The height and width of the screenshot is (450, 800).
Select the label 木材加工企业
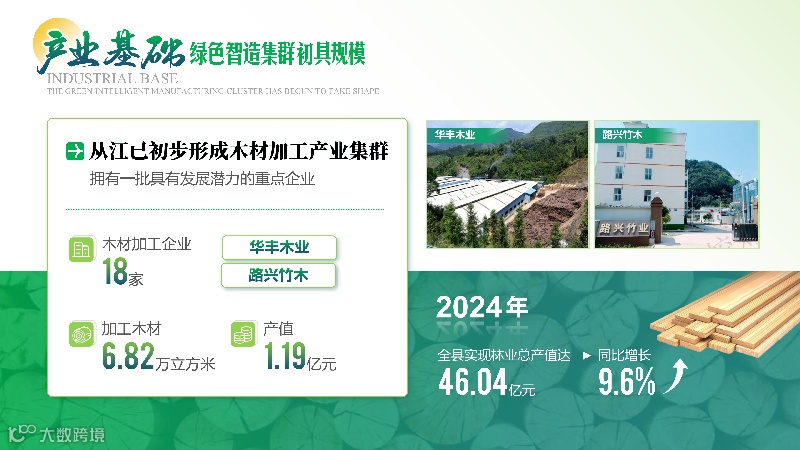click(x=147, y=244)
